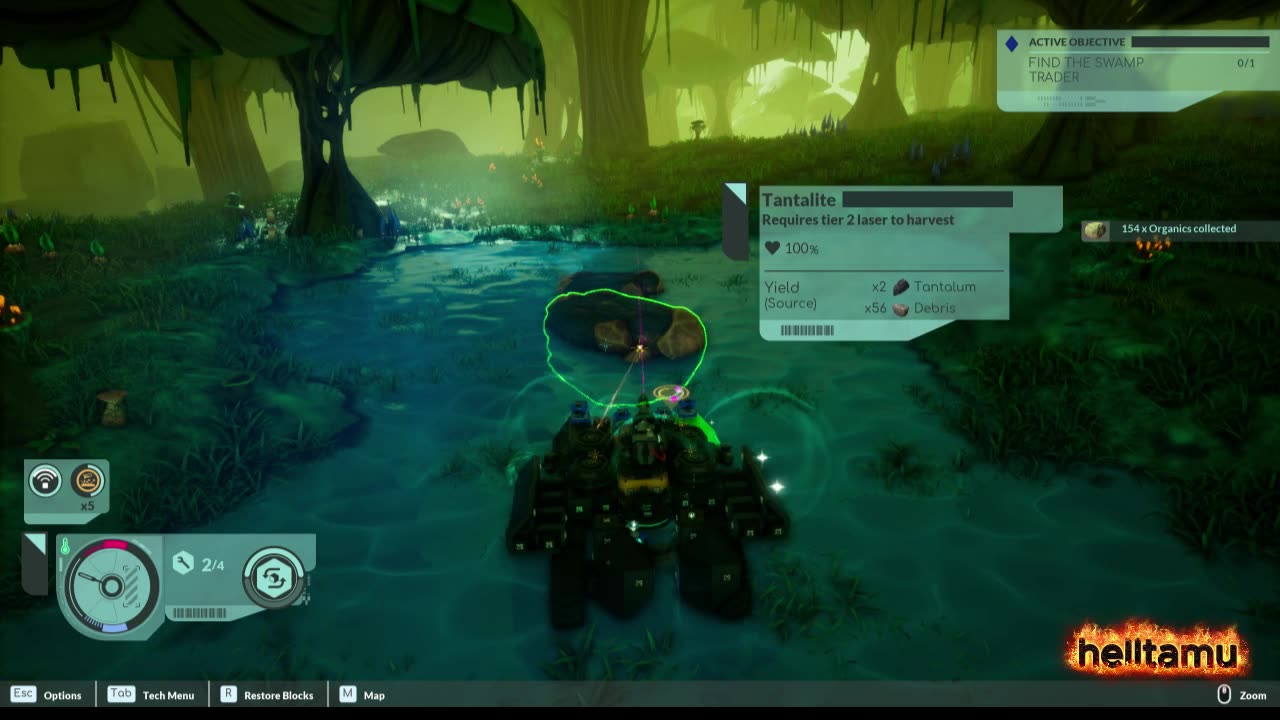Screen dimensions: 1280x720
Task: Click the mouse Zoom icon
Action: (1224, 695)
